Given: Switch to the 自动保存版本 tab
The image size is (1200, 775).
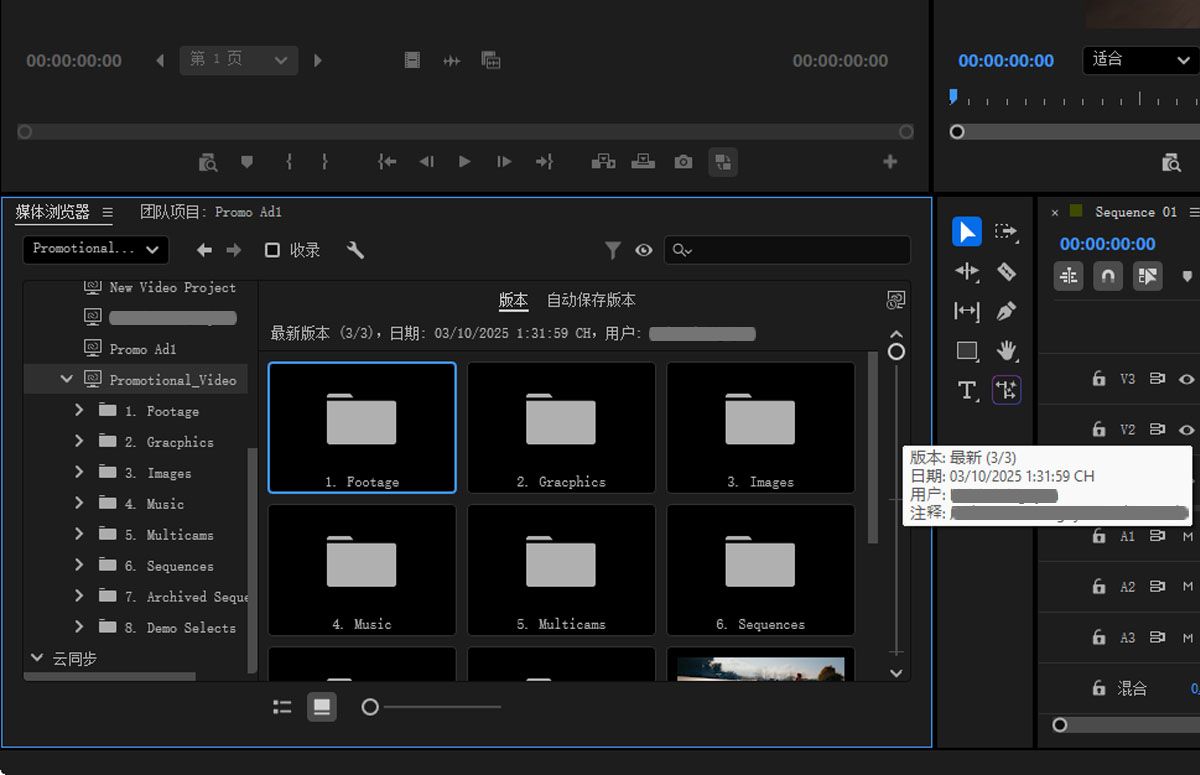Looking at the screenshot, I should pyautogui.click(x=591, y=300).
